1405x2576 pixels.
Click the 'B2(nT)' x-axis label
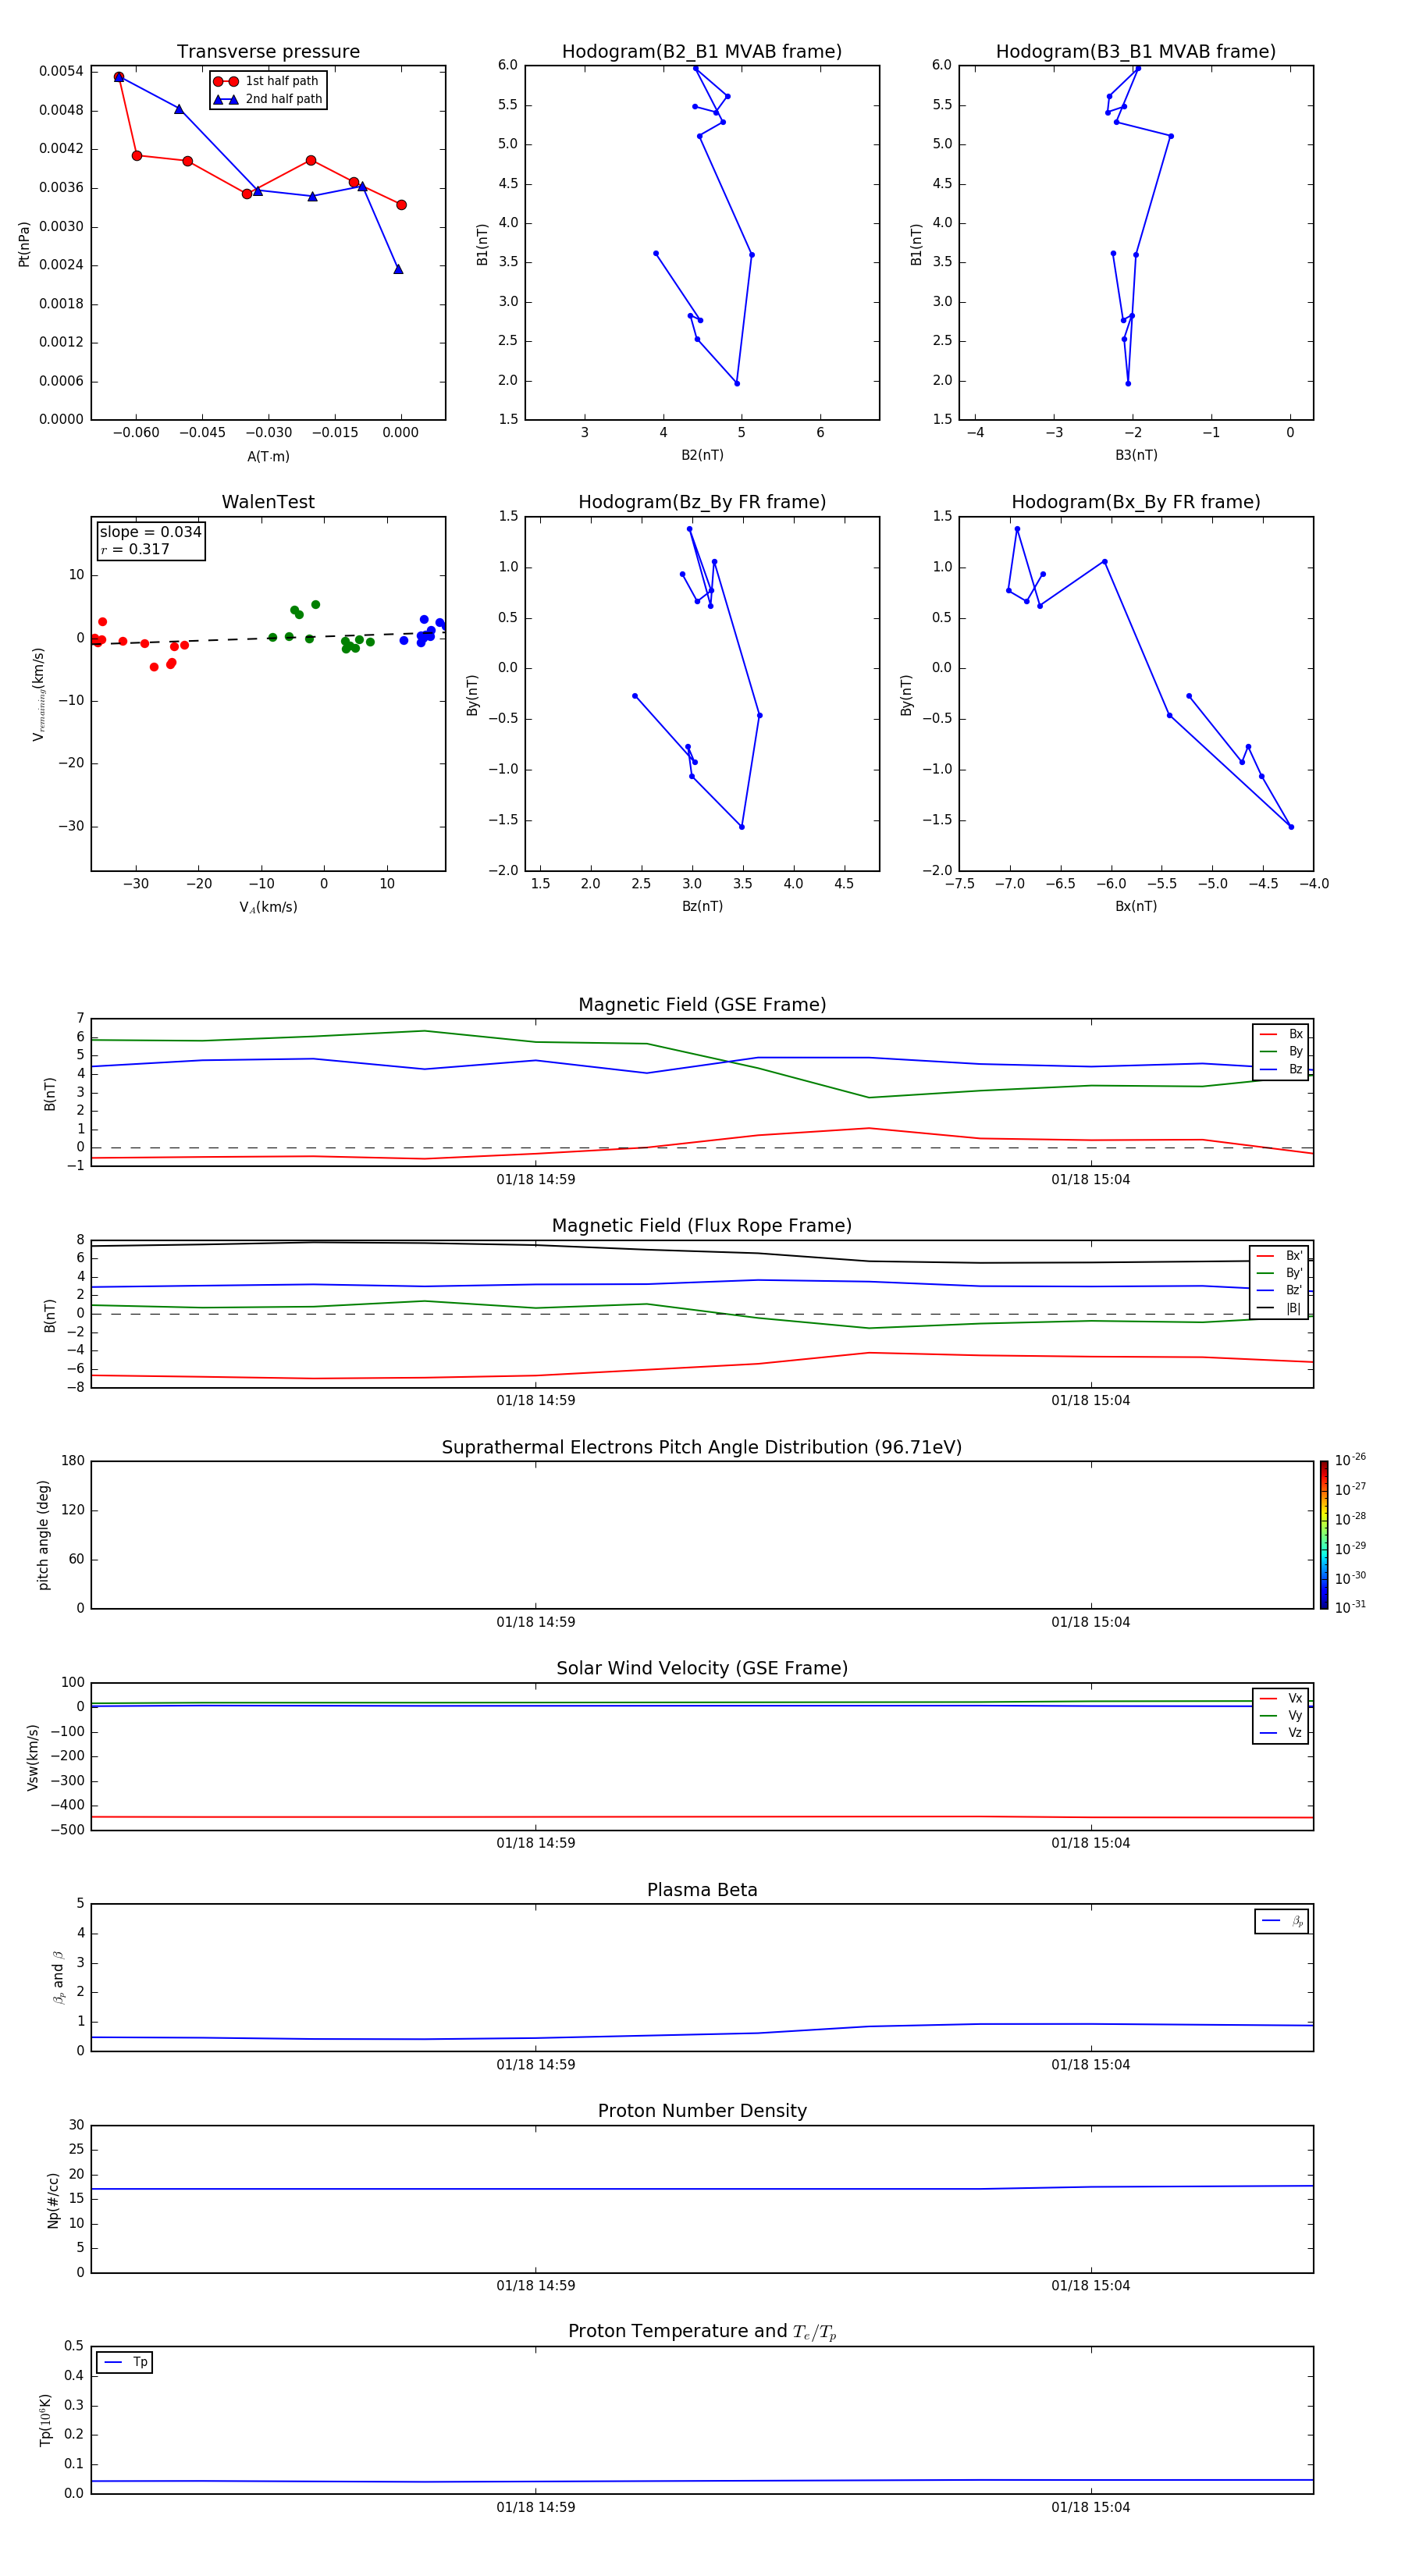[702, 455]
